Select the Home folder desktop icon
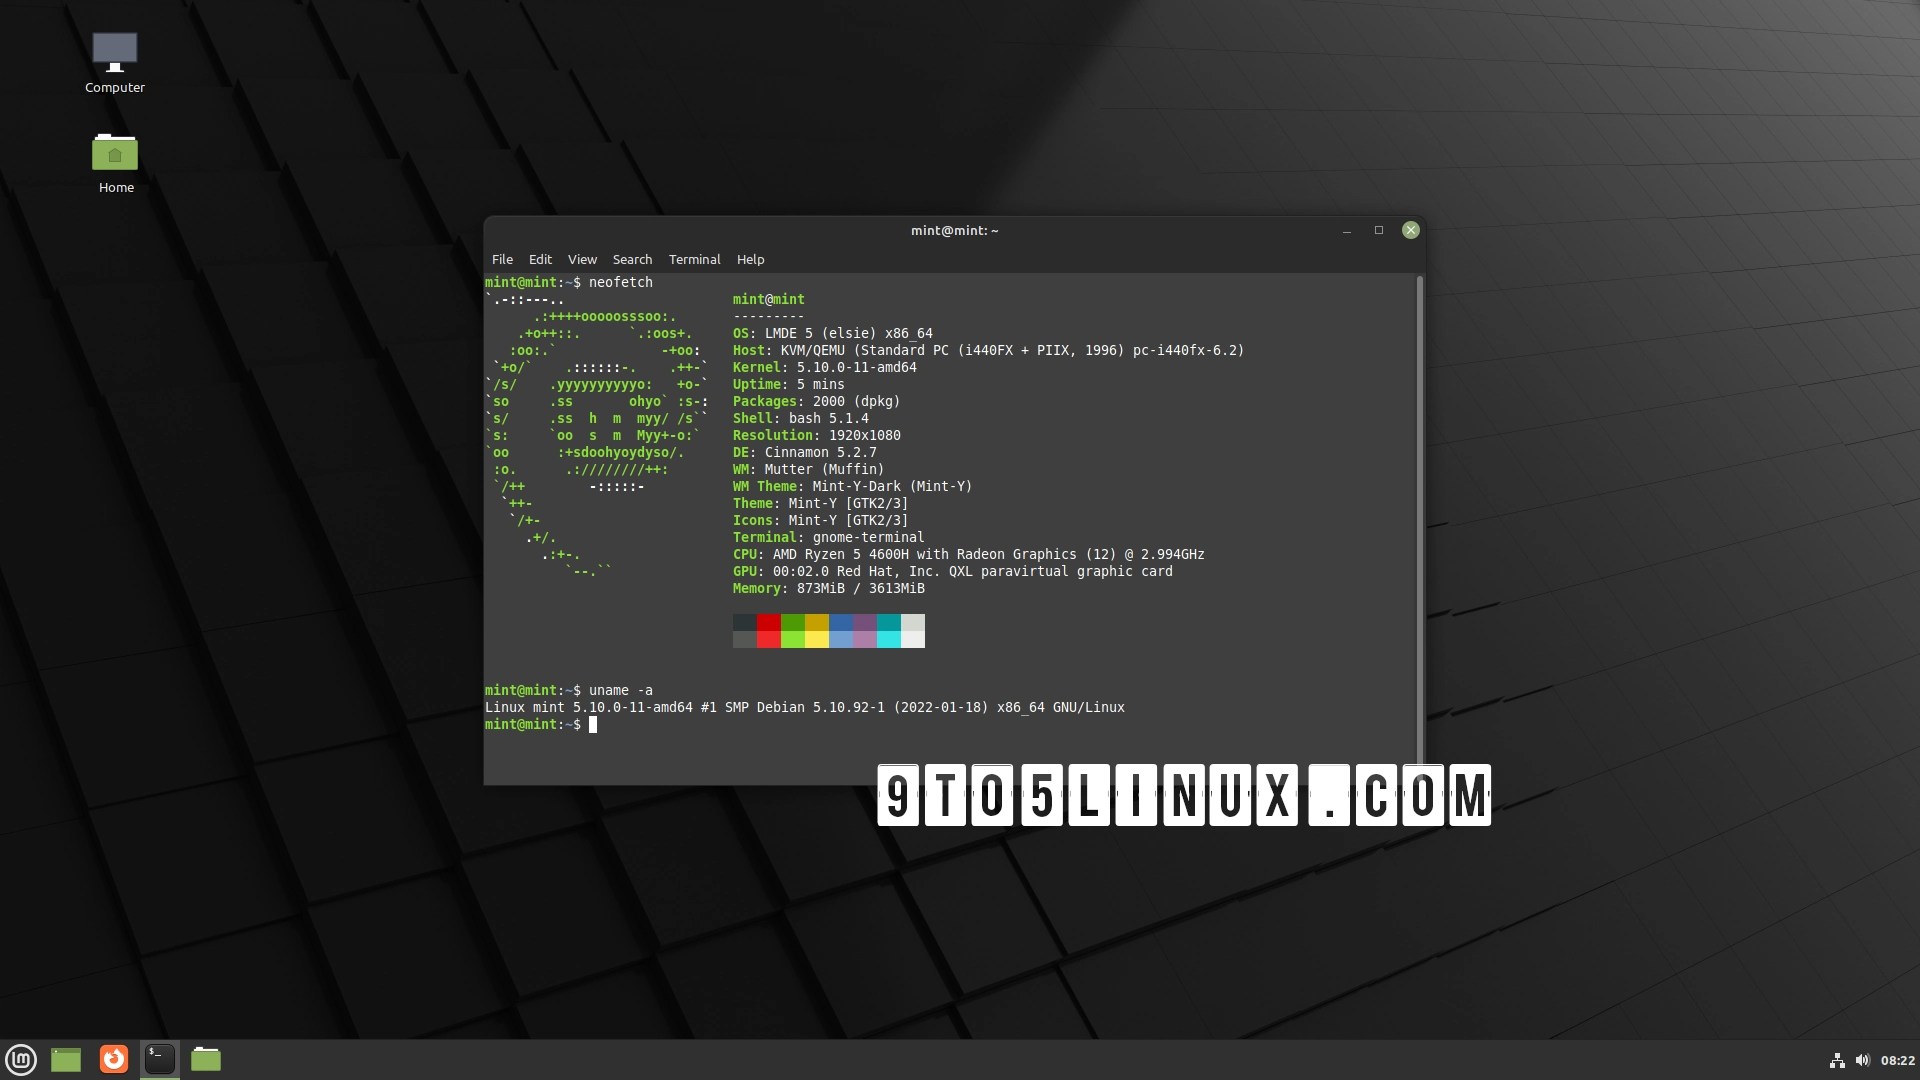The height and width of the screenshot is (1080, 1920). coord(115,152)
